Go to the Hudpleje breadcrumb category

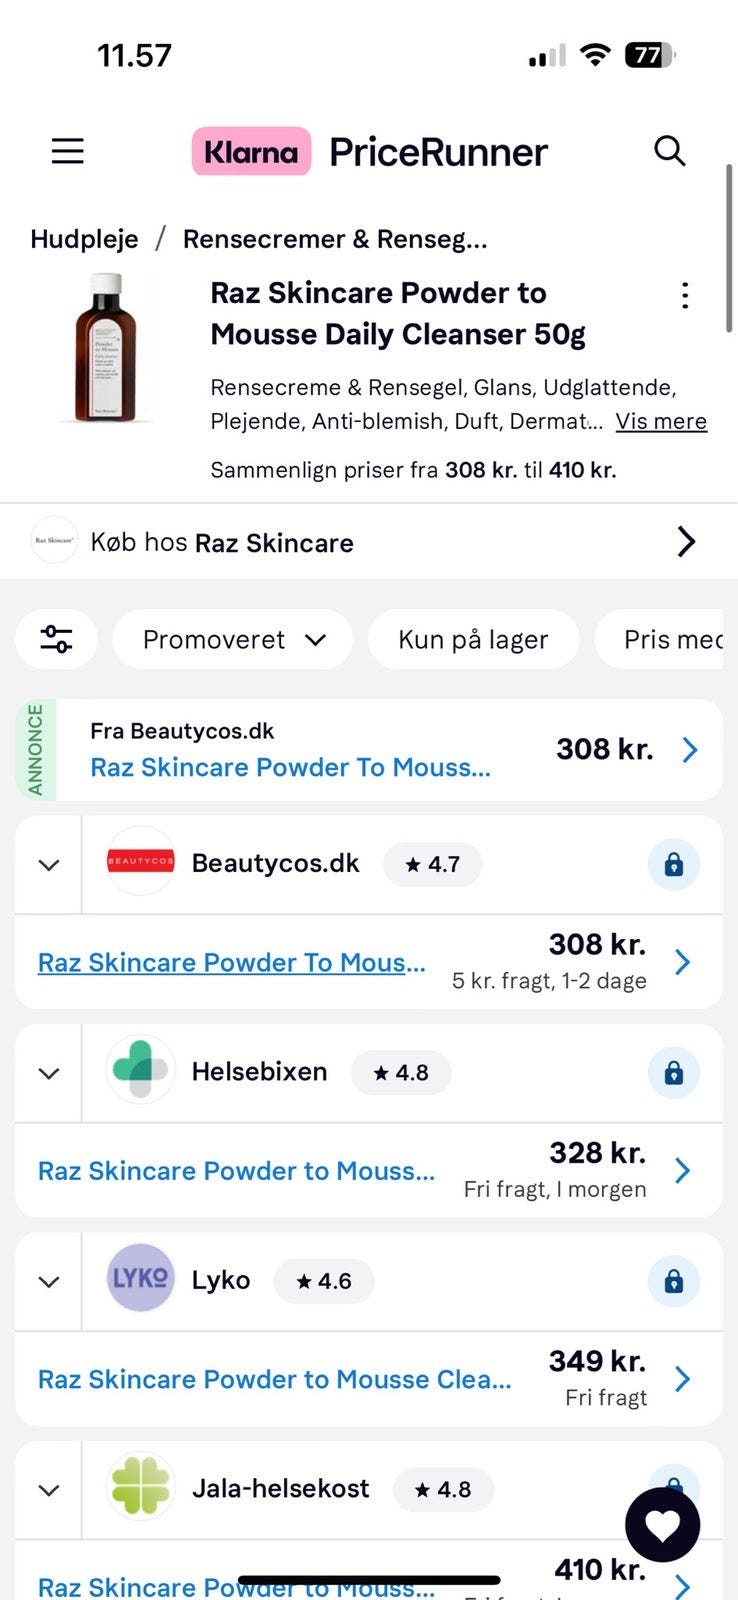click(x=84, y=239)
